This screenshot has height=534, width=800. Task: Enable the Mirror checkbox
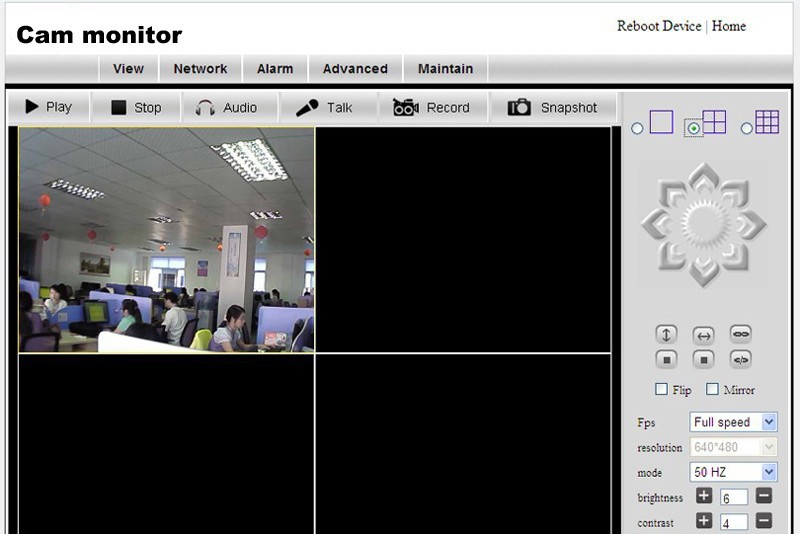[713, 389]
